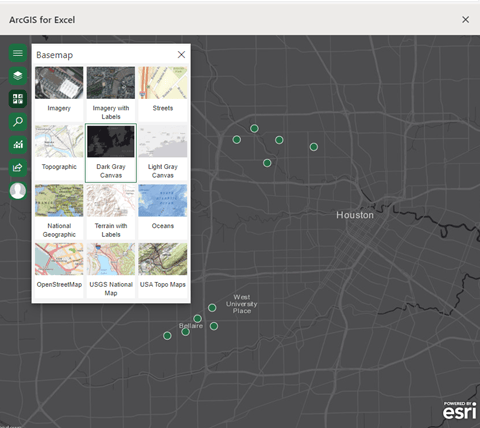Open the Search magnifier tool
The width and height of the screenshot is (480, 428).
click(18, 122)
